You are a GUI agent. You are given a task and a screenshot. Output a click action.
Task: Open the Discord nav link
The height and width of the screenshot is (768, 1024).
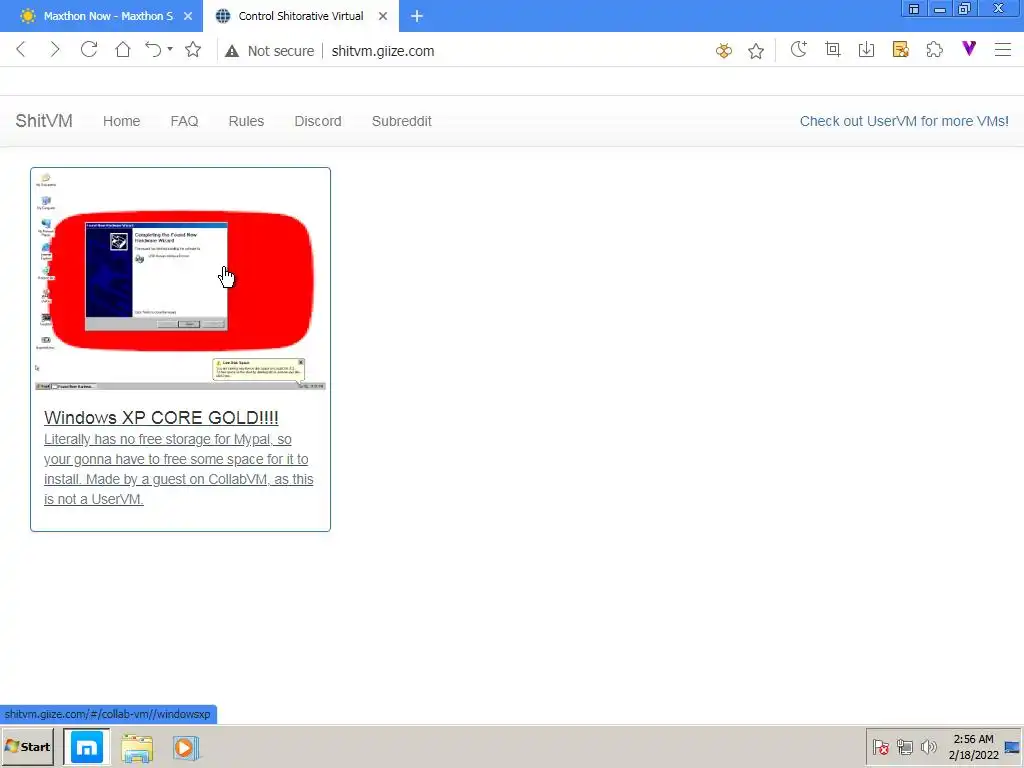coord(318,121)
